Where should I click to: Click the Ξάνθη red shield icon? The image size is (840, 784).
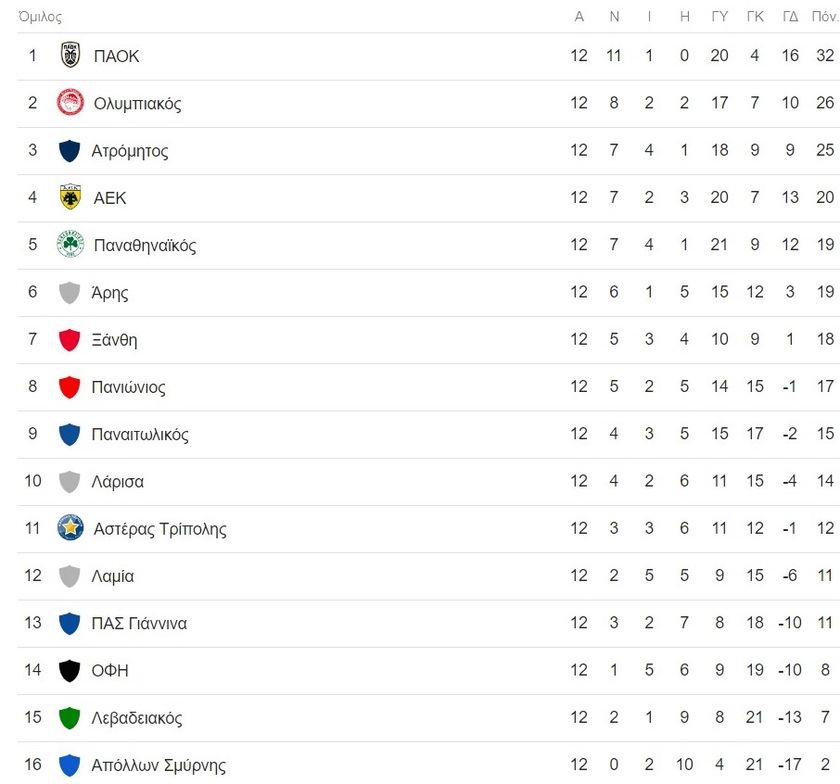pos(69,339)
